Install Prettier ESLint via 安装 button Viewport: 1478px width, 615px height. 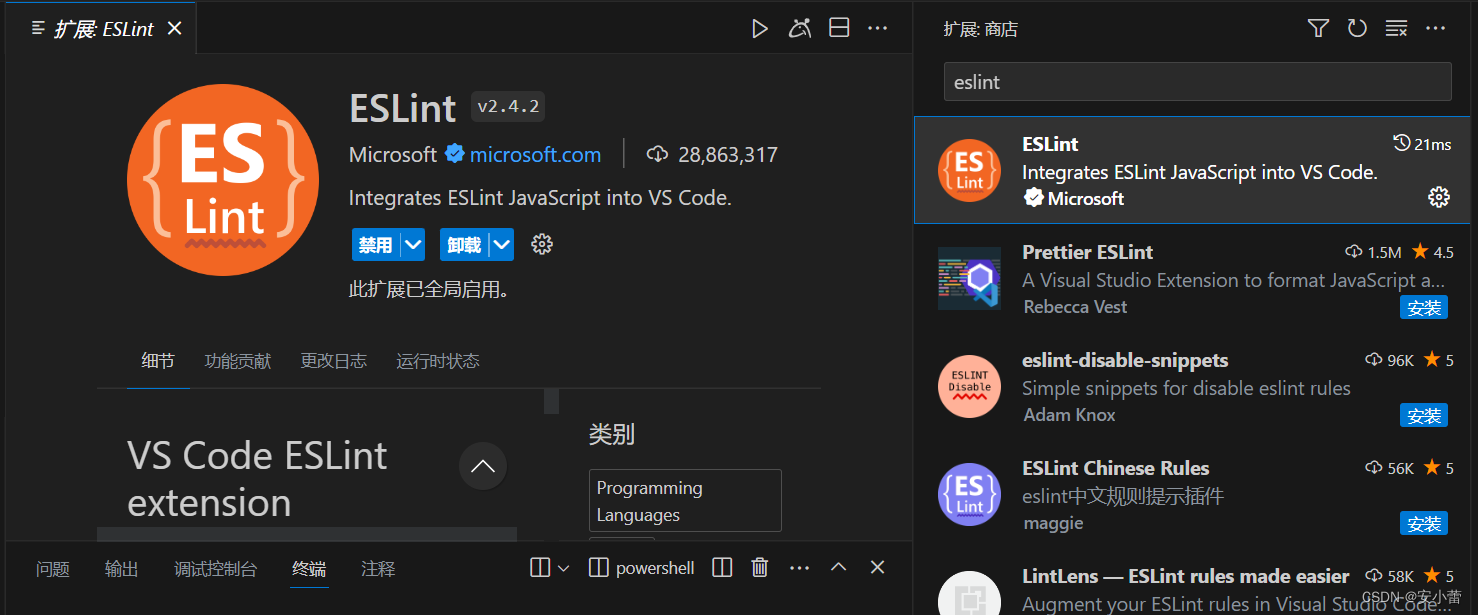(x=1424, y=307)
